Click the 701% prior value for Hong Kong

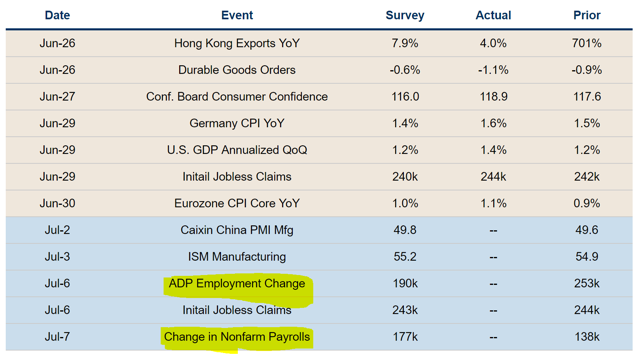tap(587, 43)
